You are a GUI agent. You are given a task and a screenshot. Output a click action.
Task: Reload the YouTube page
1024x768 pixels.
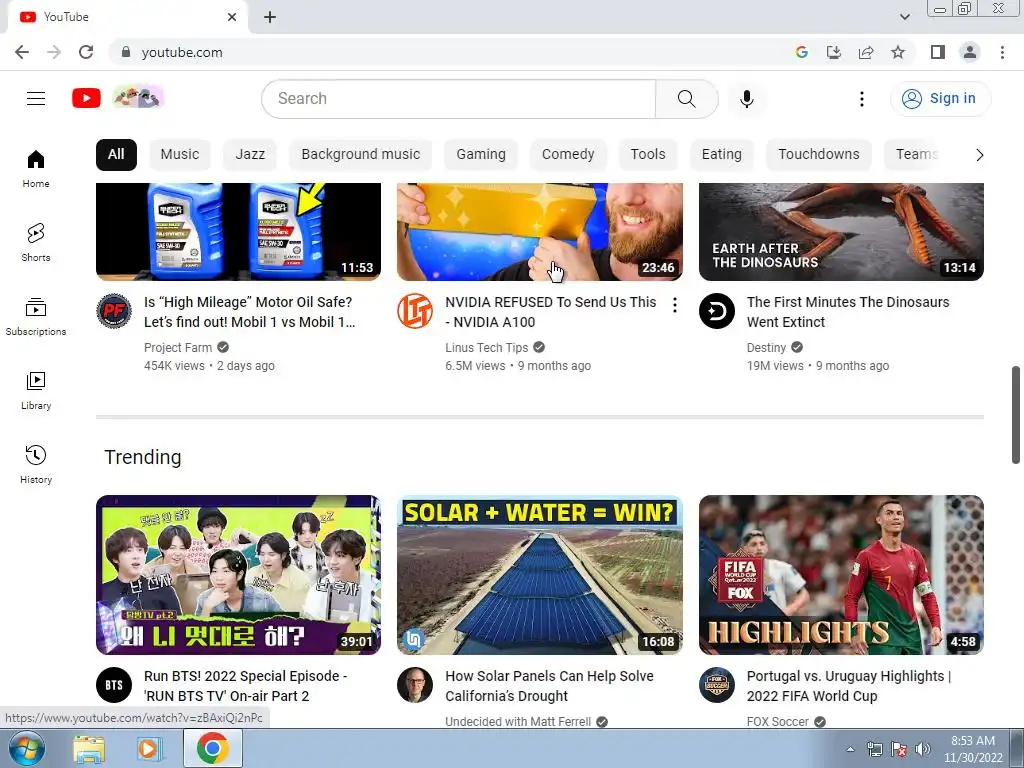(86, 52)
